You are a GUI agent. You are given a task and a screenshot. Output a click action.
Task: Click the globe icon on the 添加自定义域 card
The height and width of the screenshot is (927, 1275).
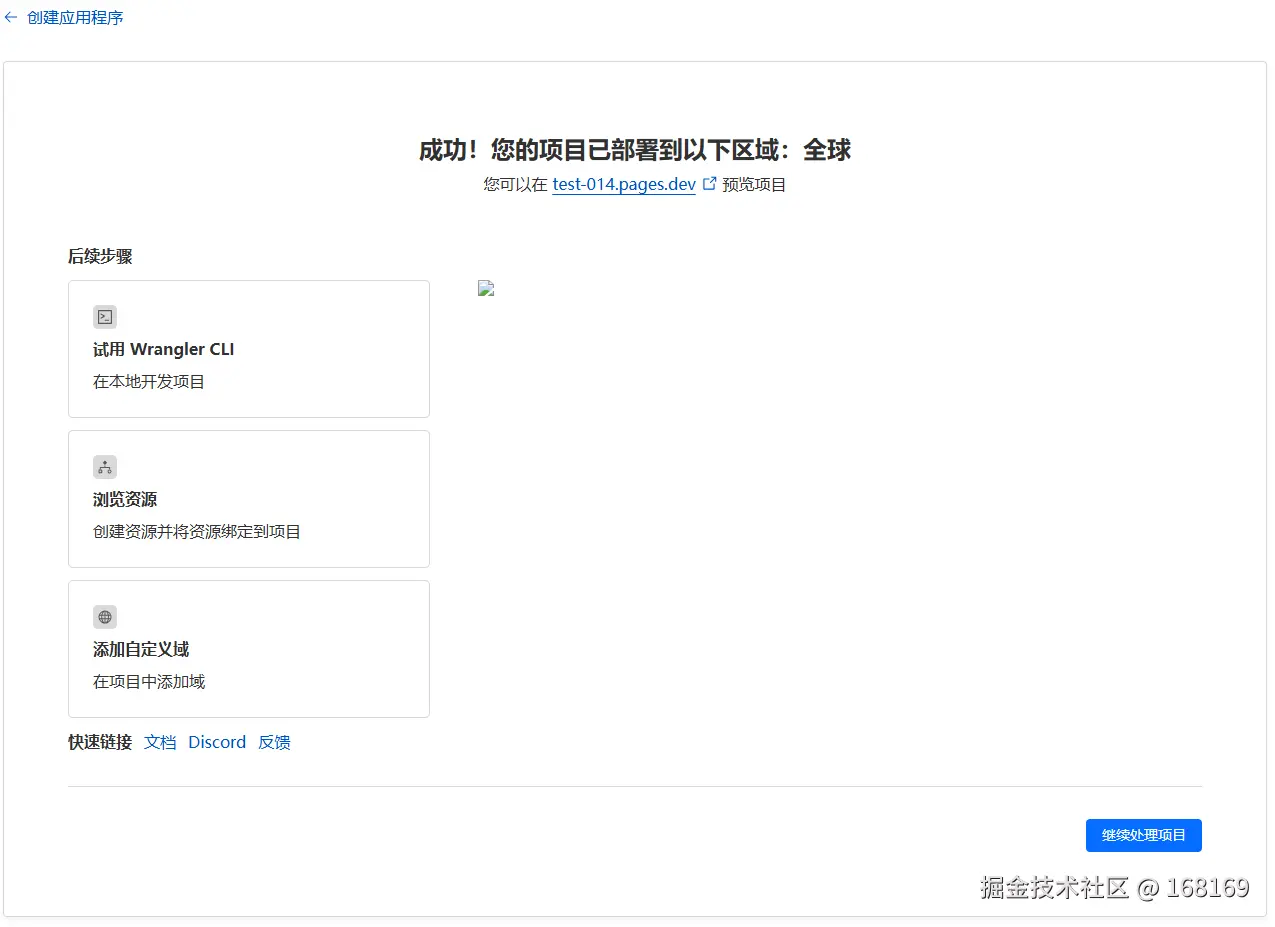point(105,617)
